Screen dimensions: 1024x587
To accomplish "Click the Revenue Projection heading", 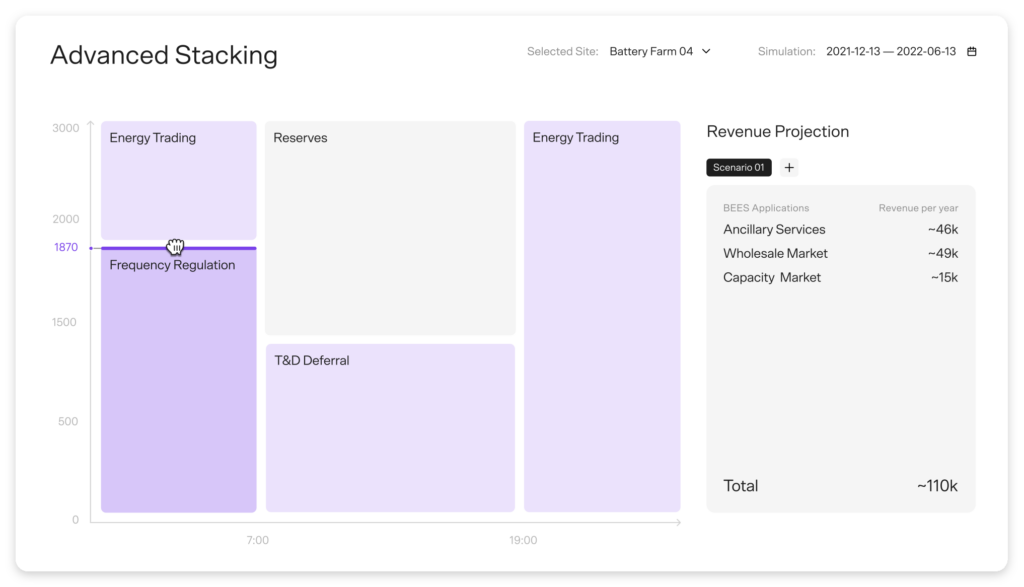I will [x=777, y=132].
